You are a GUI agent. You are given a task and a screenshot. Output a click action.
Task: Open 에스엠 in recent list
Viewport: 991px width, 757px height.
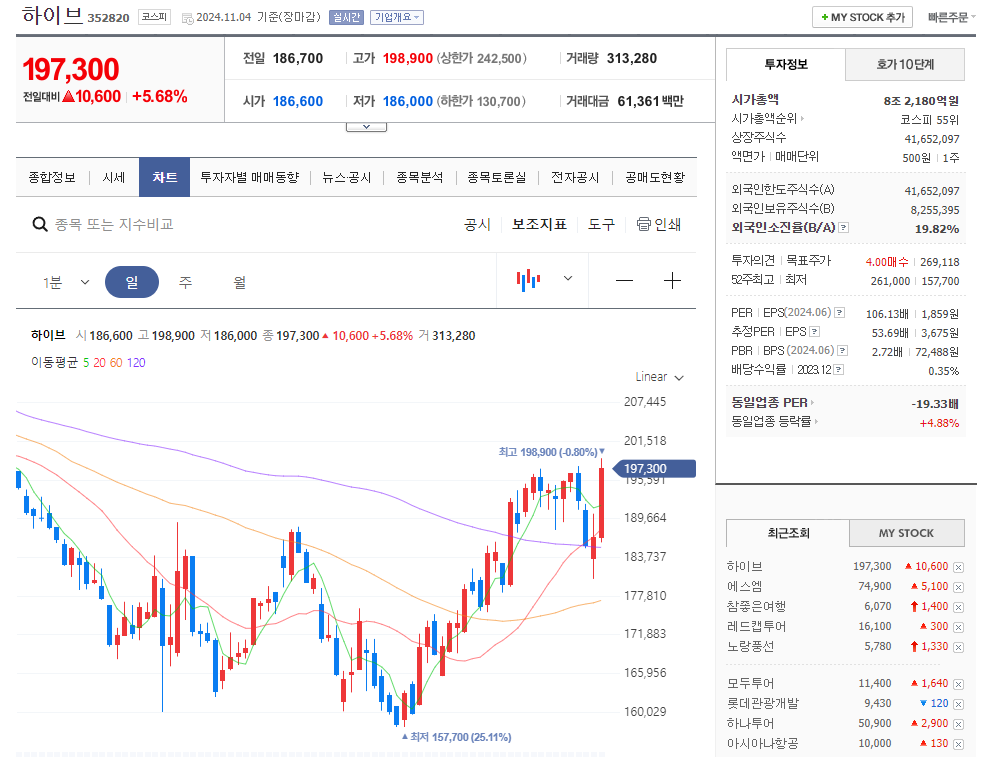(745, 587)
